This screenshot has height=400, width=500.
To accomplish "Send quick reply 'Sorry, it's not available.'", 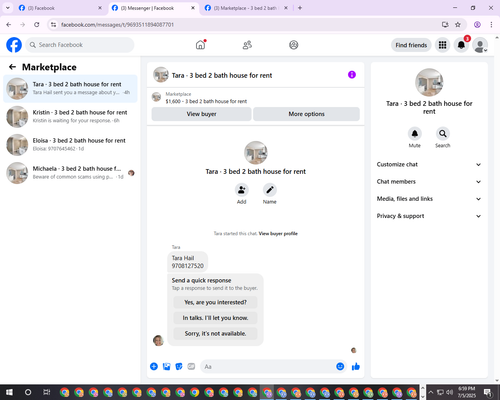I will (x=215, y=333).
